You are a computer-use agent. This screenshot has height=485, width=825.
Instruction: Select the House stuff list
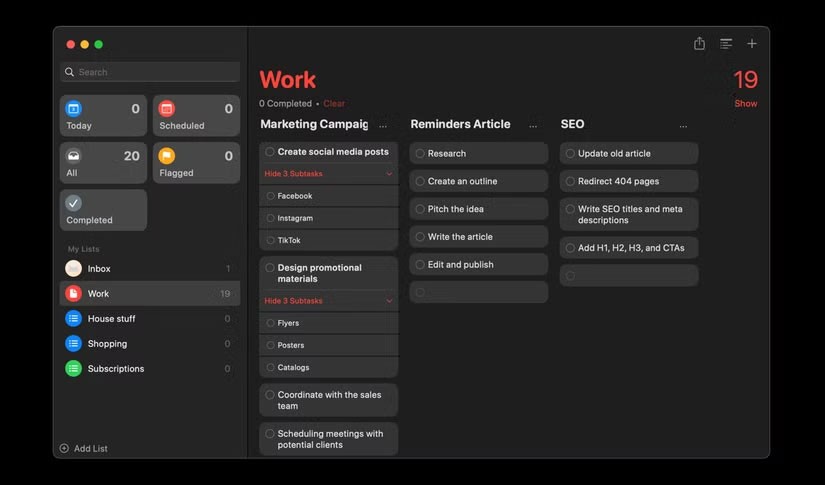point(111,319)
